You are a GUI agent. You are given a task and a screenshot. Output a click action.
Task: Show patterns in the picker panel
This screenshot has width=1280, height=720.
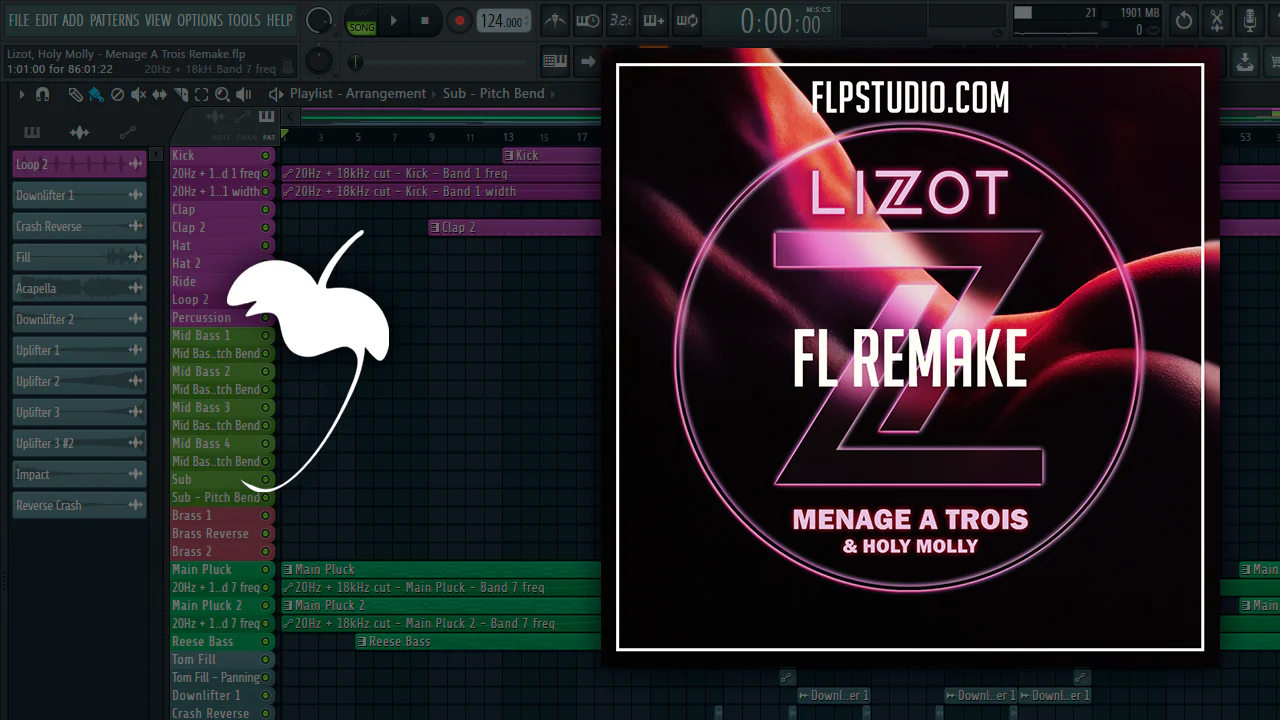point(32,132)
